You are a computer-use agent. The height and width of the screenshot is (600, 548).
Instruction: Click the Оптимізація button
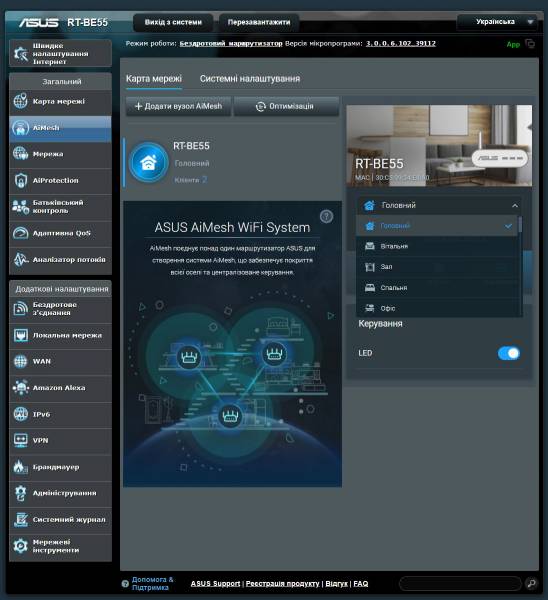coord(286,106)
